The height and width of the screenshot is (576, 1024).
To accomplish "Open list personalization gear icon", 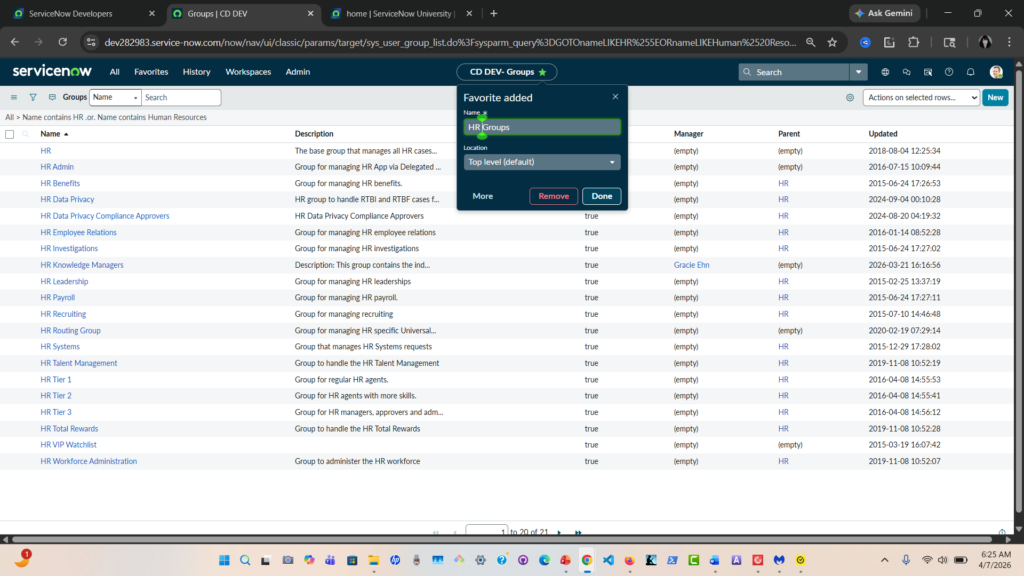I will click(850, 98).
